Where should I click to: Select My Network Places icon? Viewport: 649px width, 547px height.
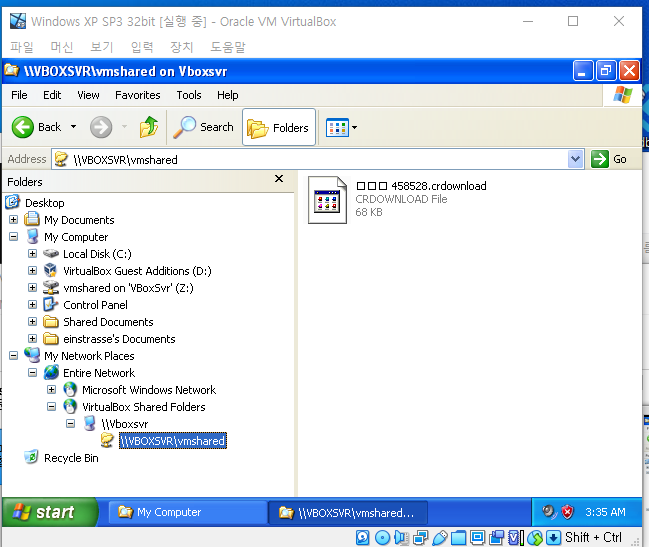32,355
